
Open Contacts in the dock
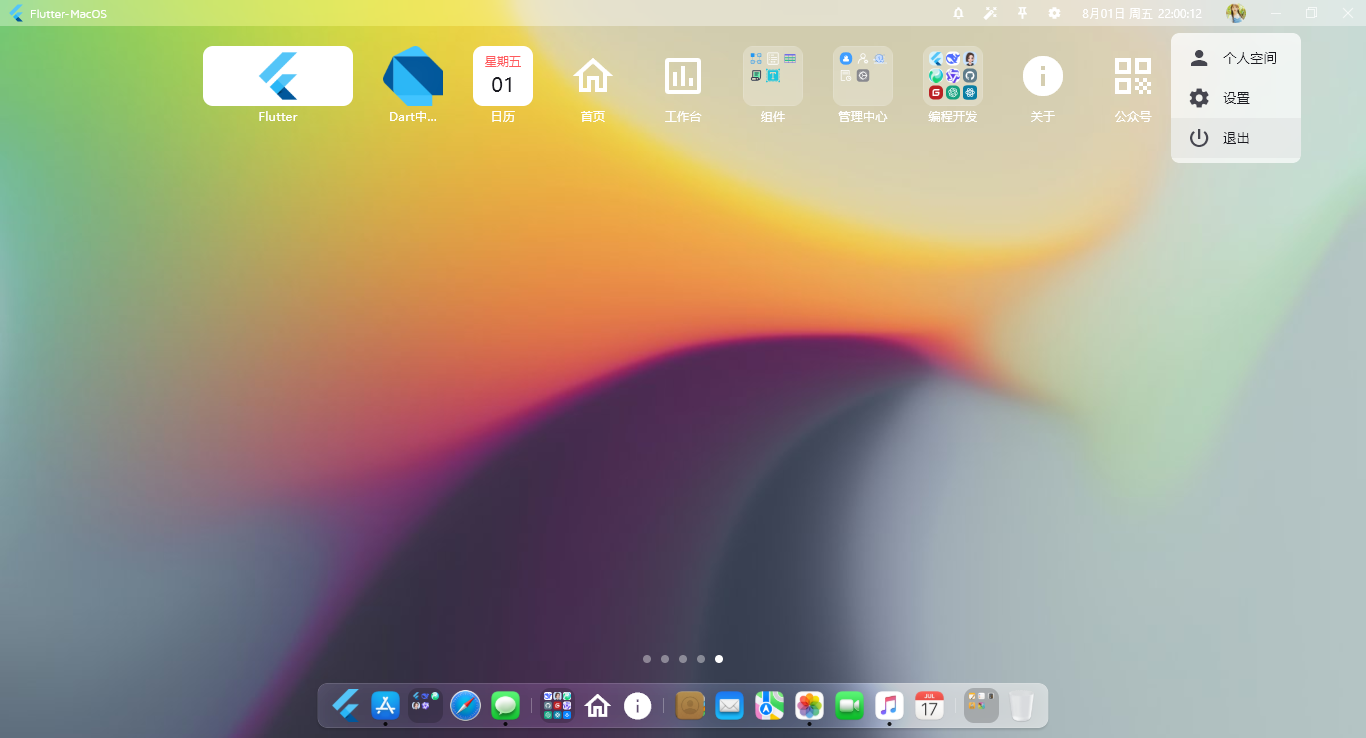click(690, 705)
